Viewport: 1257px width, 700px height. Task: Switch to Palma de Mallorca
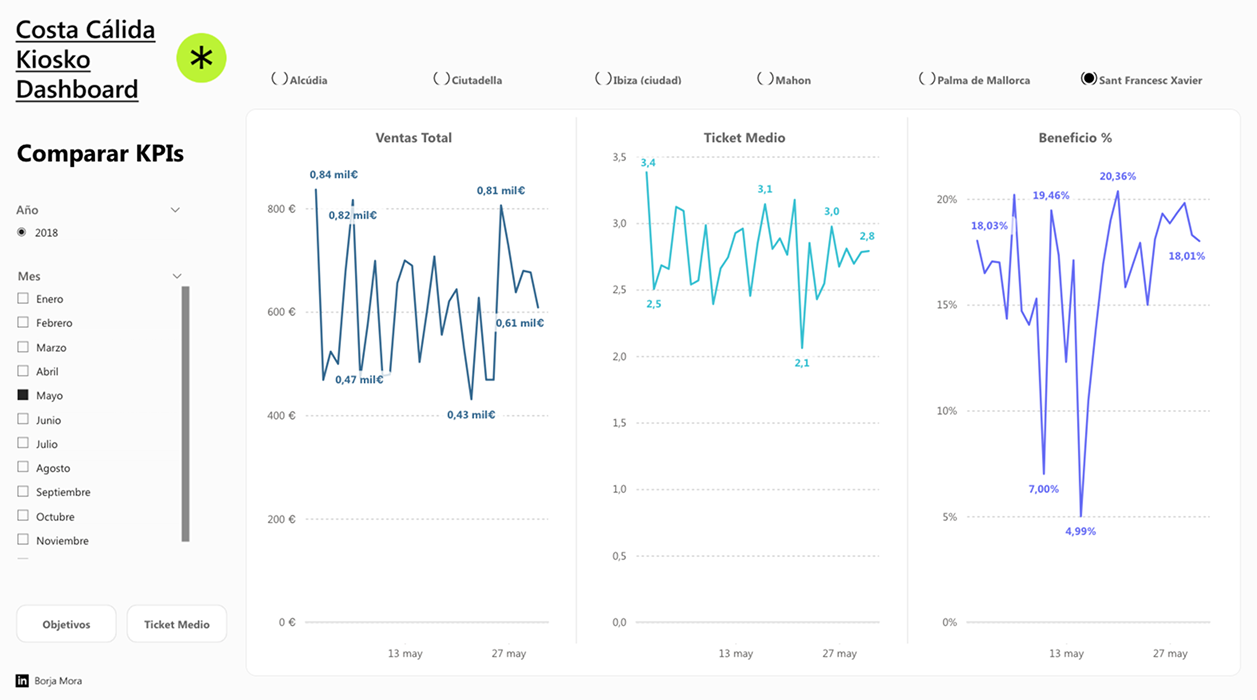927,79
